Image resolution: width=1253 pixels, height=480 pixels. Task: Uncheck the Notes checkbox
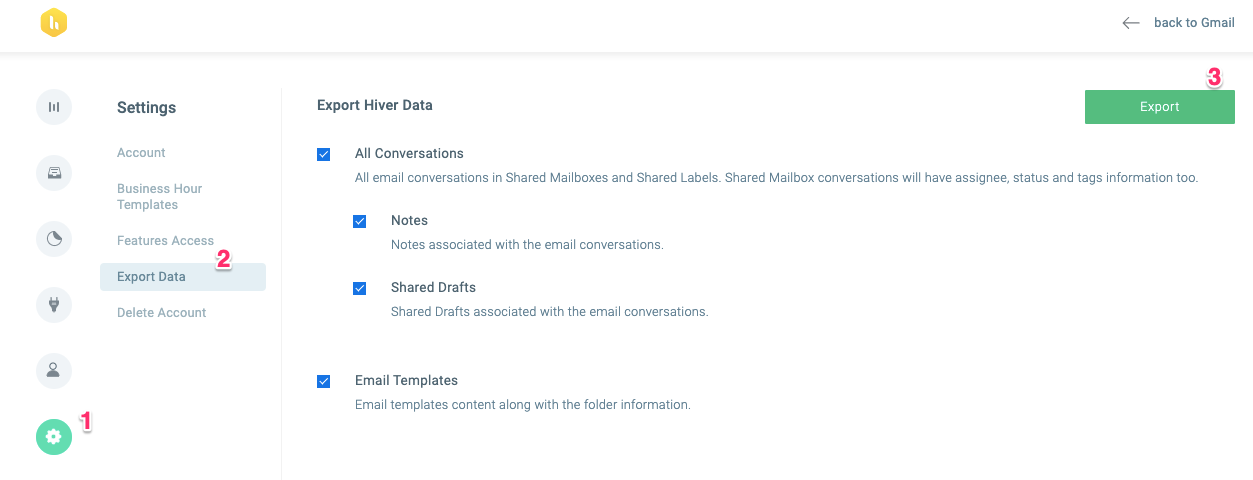(359, 221)
